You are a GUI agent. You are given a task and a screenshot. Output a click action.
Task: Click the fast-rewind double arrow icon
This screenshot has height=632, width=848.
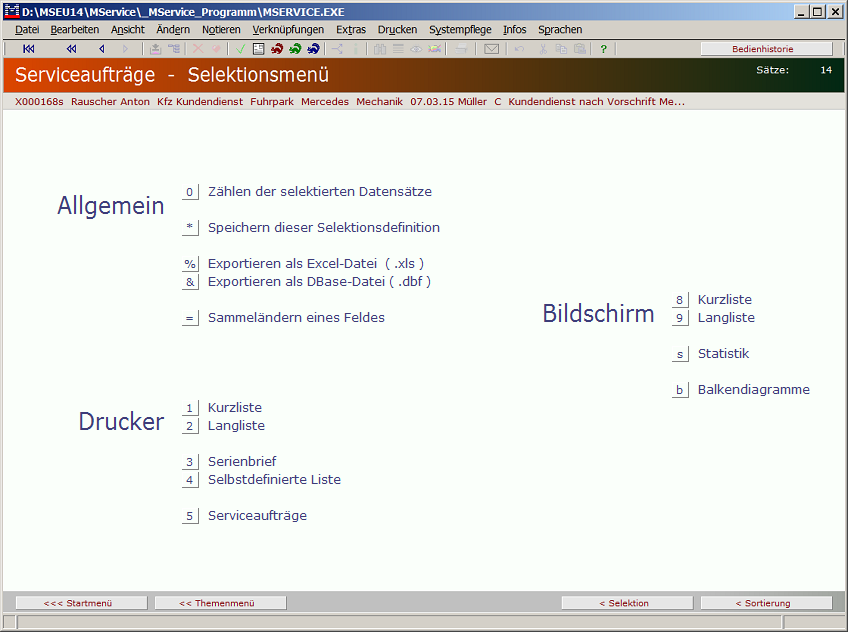tap(71, 49)
